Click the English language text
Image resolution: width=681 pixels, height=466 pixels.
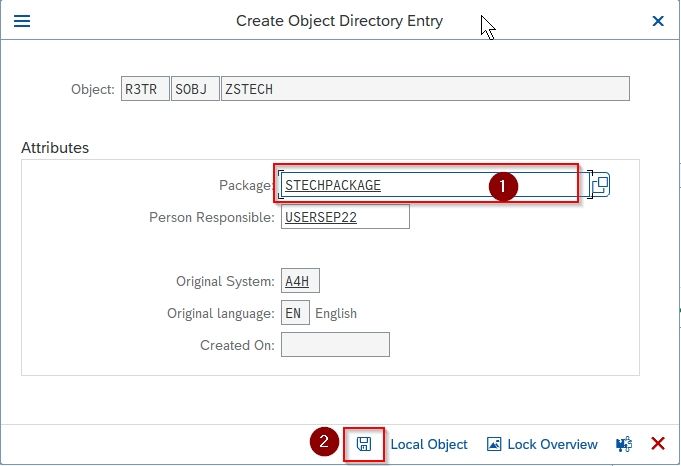[x=336, y=313]
